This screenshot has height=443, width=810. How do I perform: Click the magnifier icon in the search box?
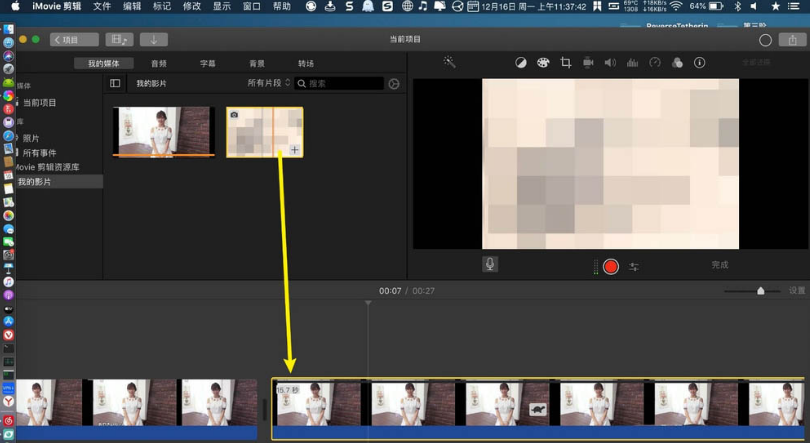tap(302, 84)
